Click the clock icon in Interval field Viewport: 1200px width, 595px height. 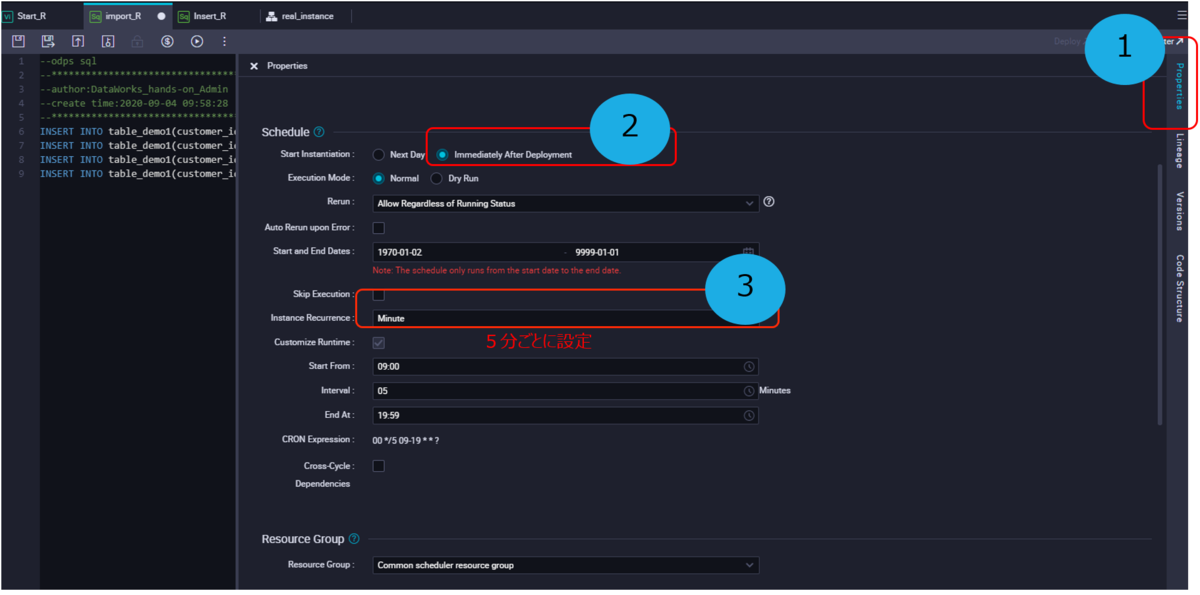click(749, 391)
